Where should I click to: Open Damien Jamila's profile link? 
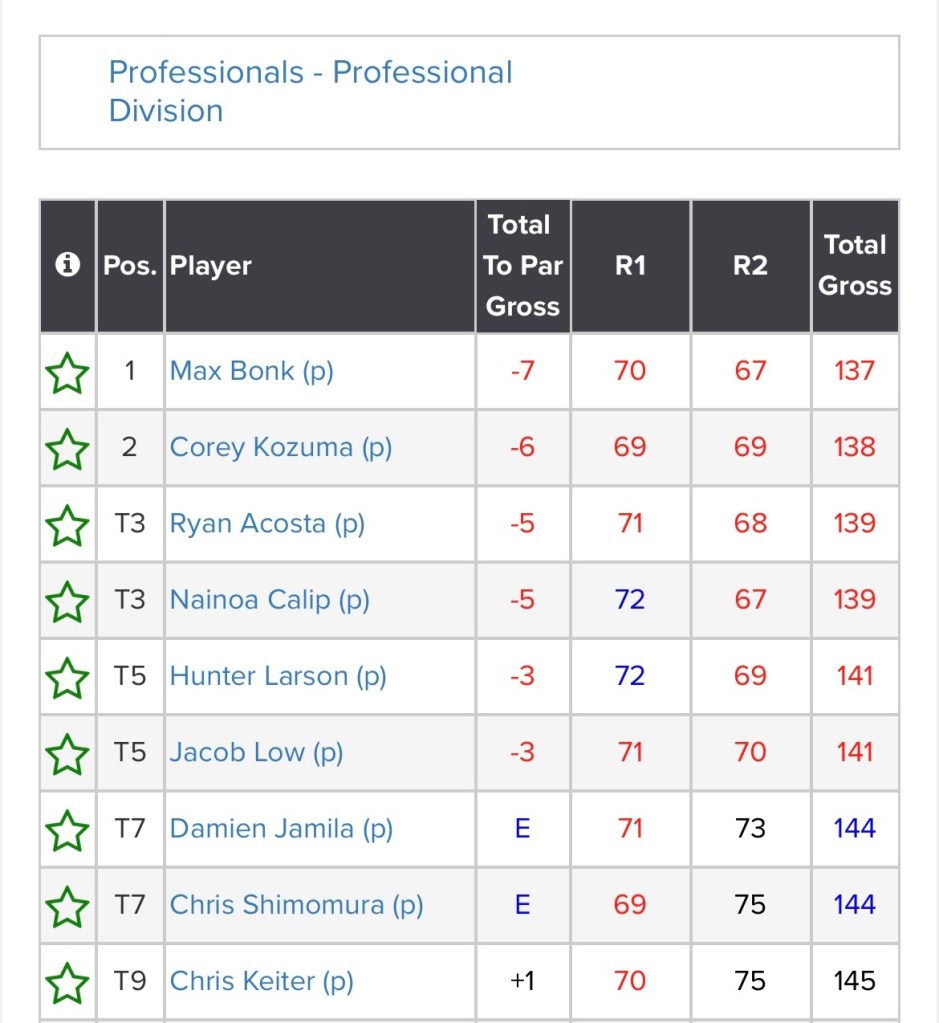[x=281, y=829]
